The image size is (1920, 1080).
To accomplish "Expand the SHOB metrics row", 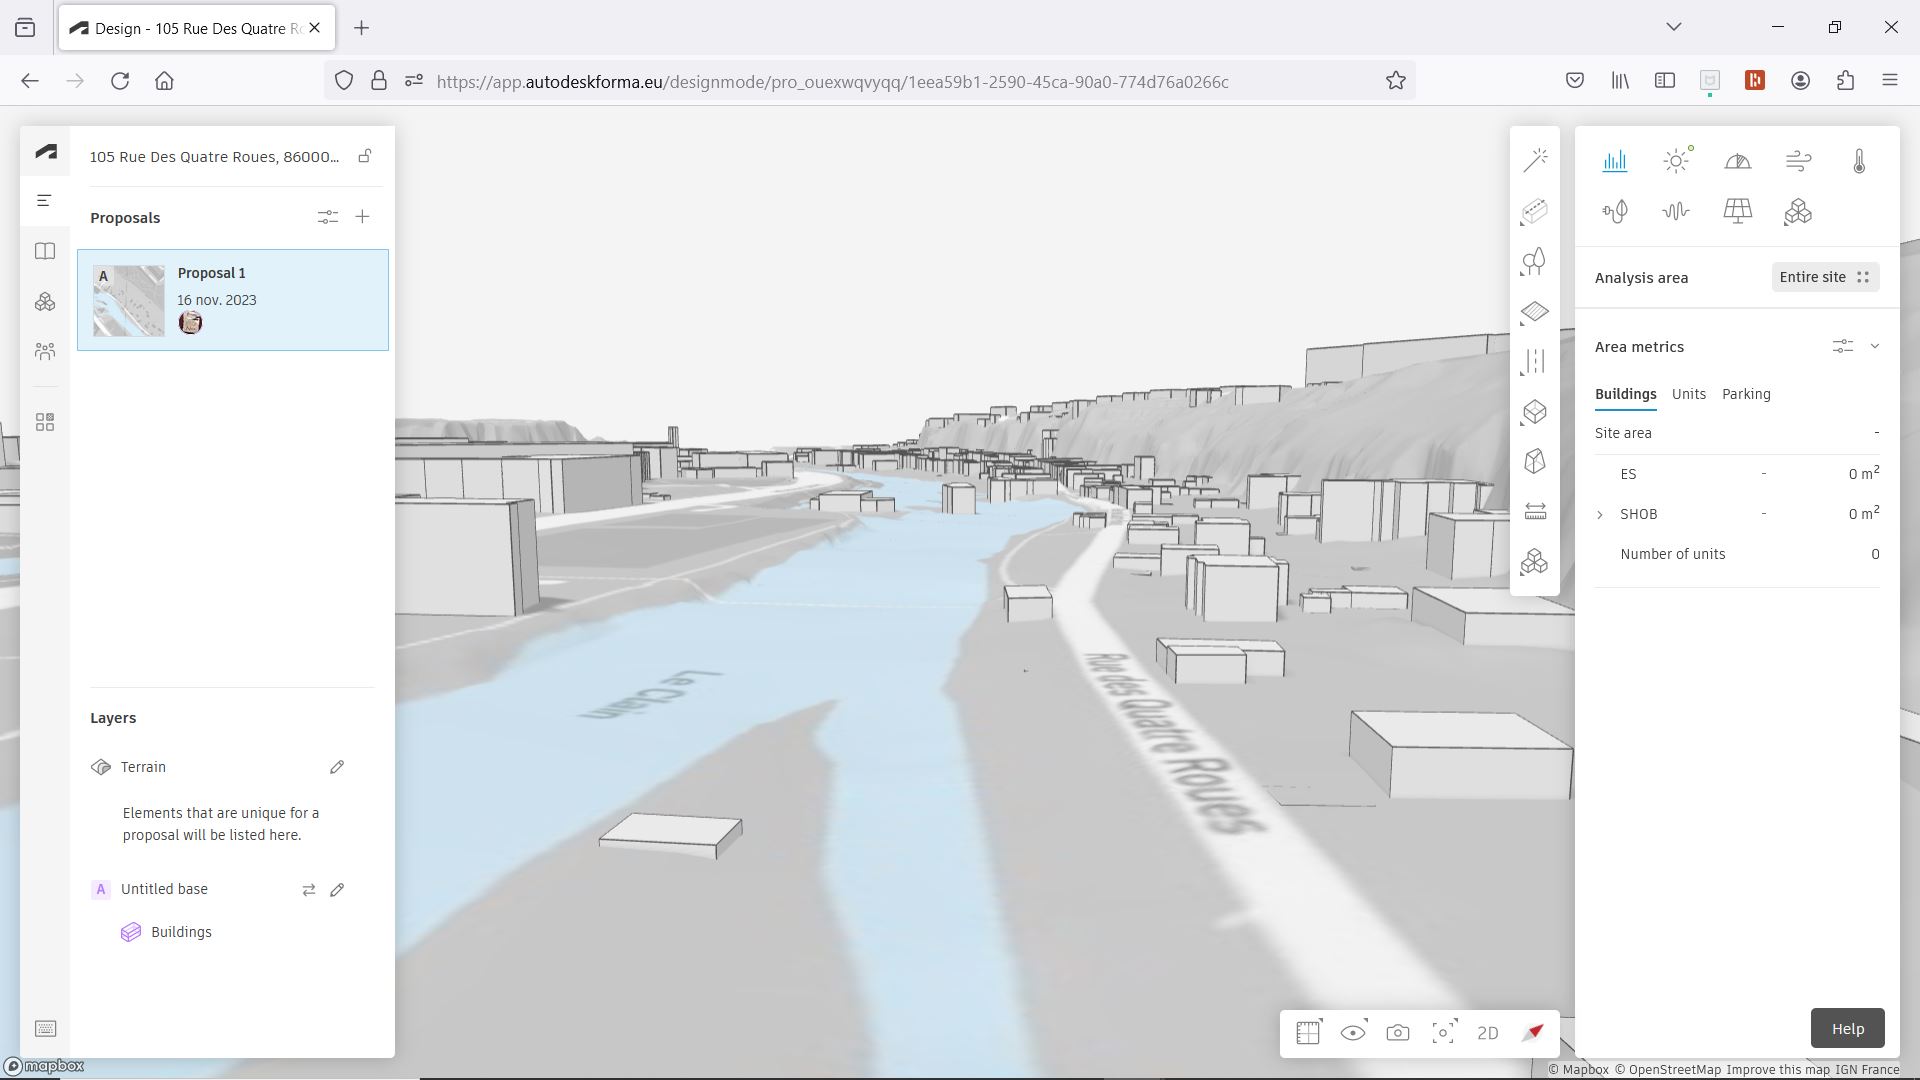I will 1599,514.
